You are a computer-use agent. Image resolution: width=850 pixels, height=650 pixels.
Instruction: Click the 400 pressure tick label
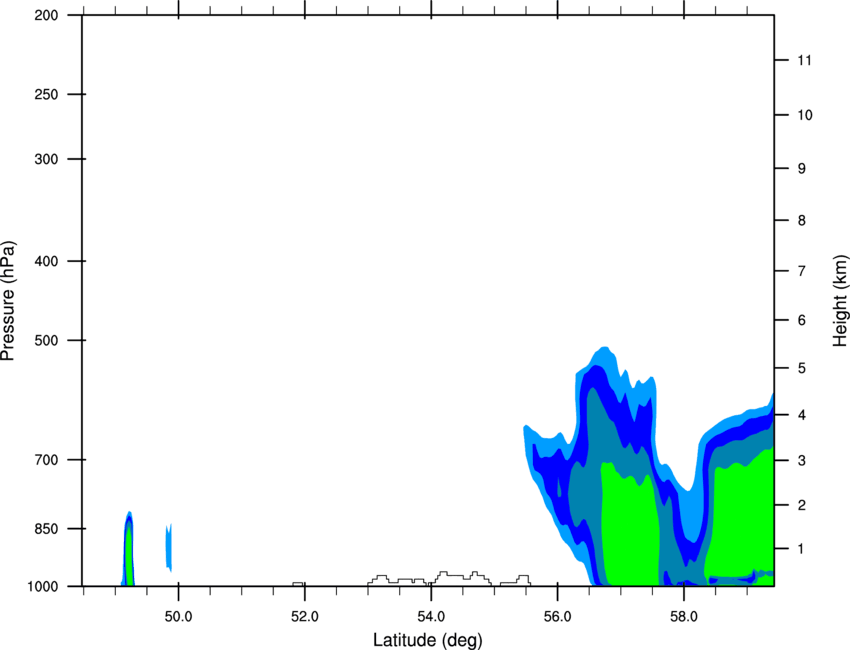[x=47, y=261]
